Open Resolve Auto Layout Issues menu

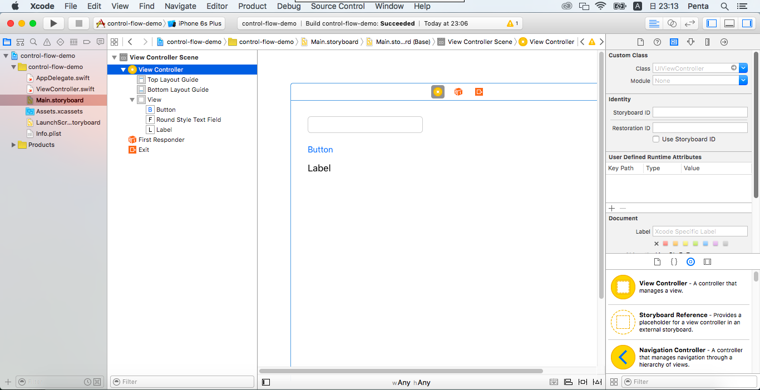[x=597, y=382]
